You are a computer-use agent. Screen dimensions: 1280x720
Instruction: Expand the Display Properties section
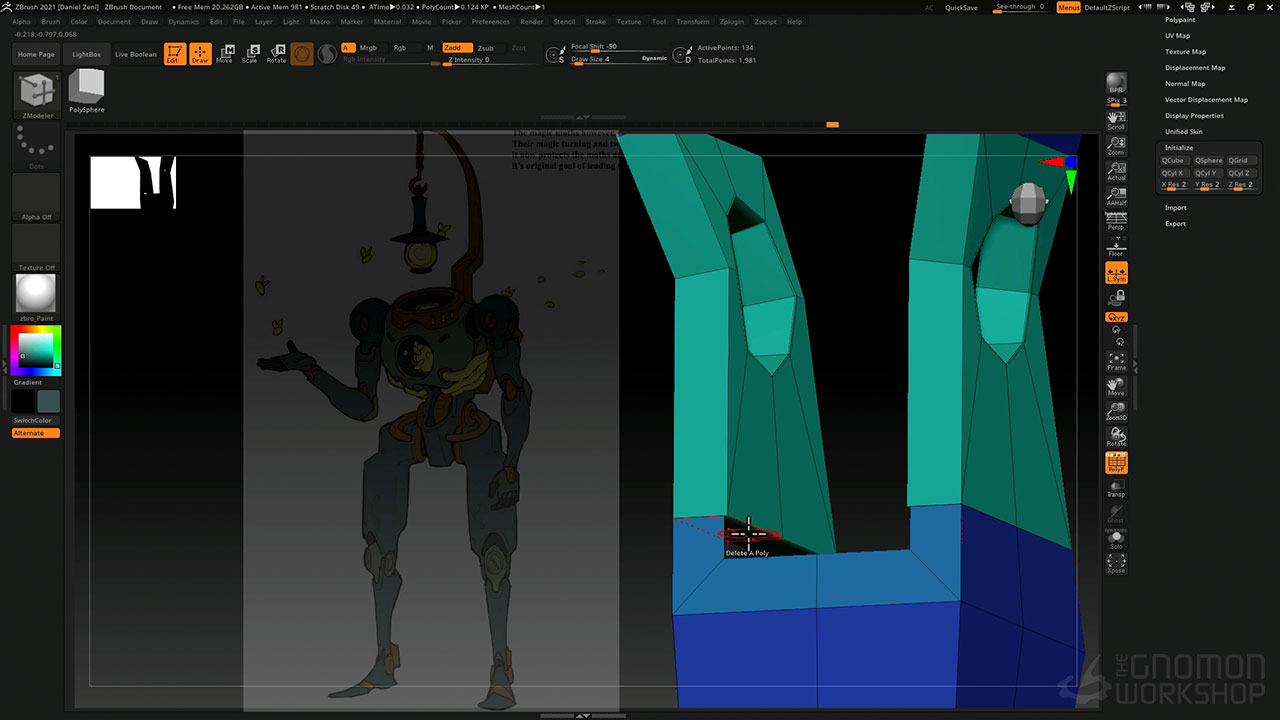pyautogui.click(x=1194, y=116)
